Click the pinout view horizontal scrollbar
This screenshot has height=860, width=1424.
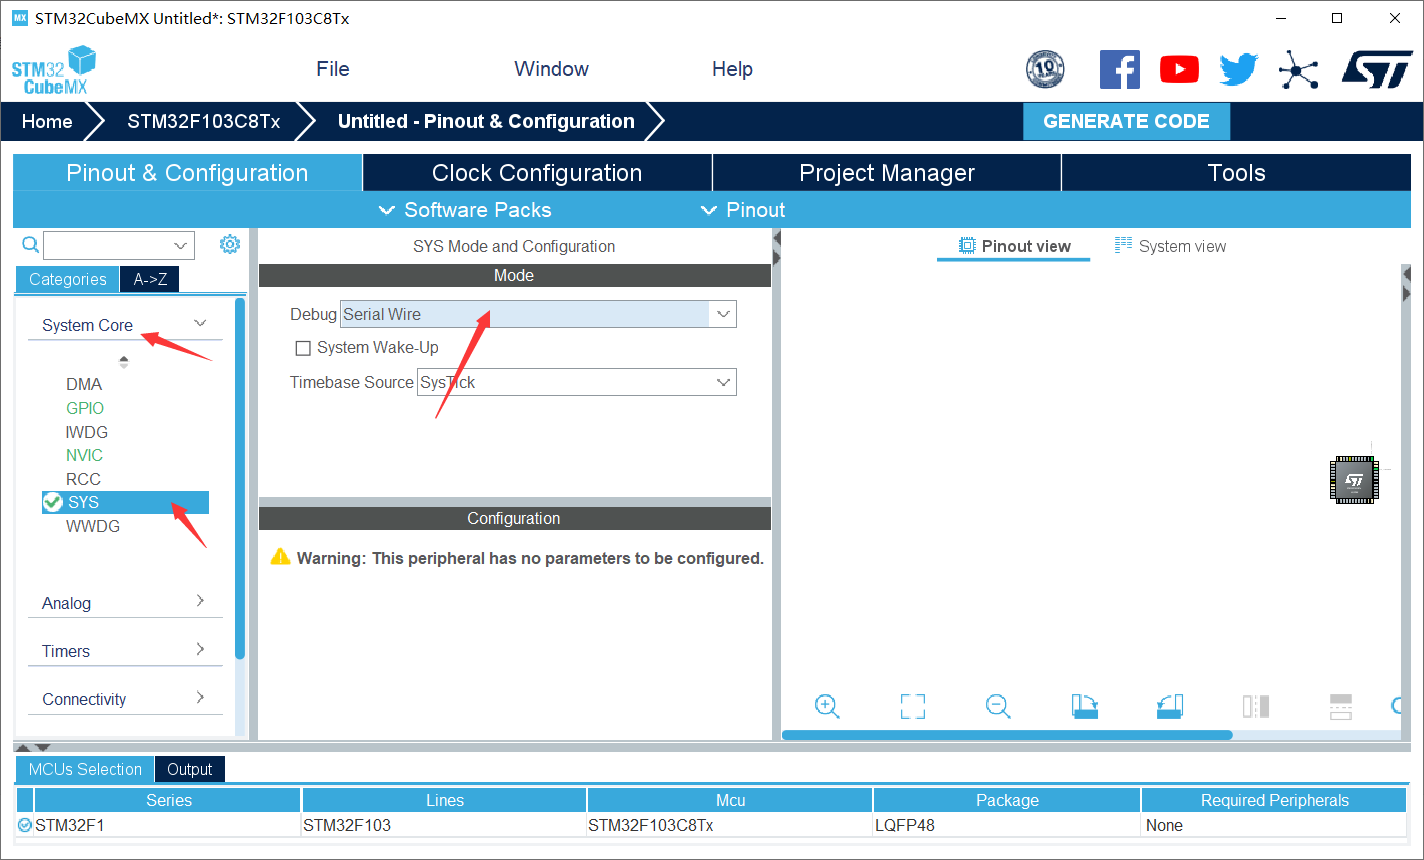point(1007,735)
